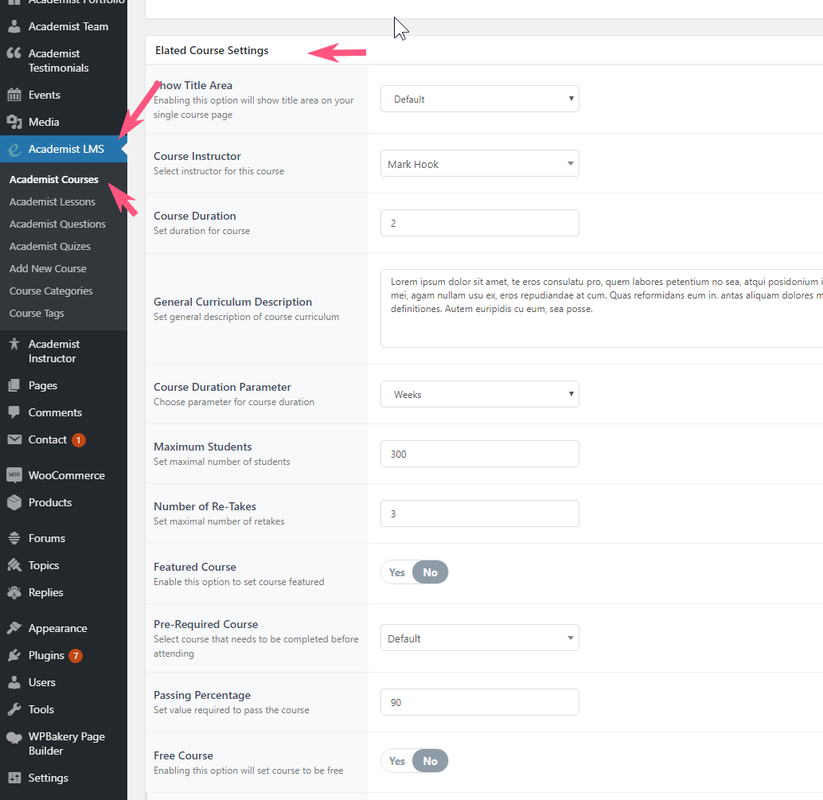
Task: Click the Academist LMS logo icon
Action: coord(14,150)
